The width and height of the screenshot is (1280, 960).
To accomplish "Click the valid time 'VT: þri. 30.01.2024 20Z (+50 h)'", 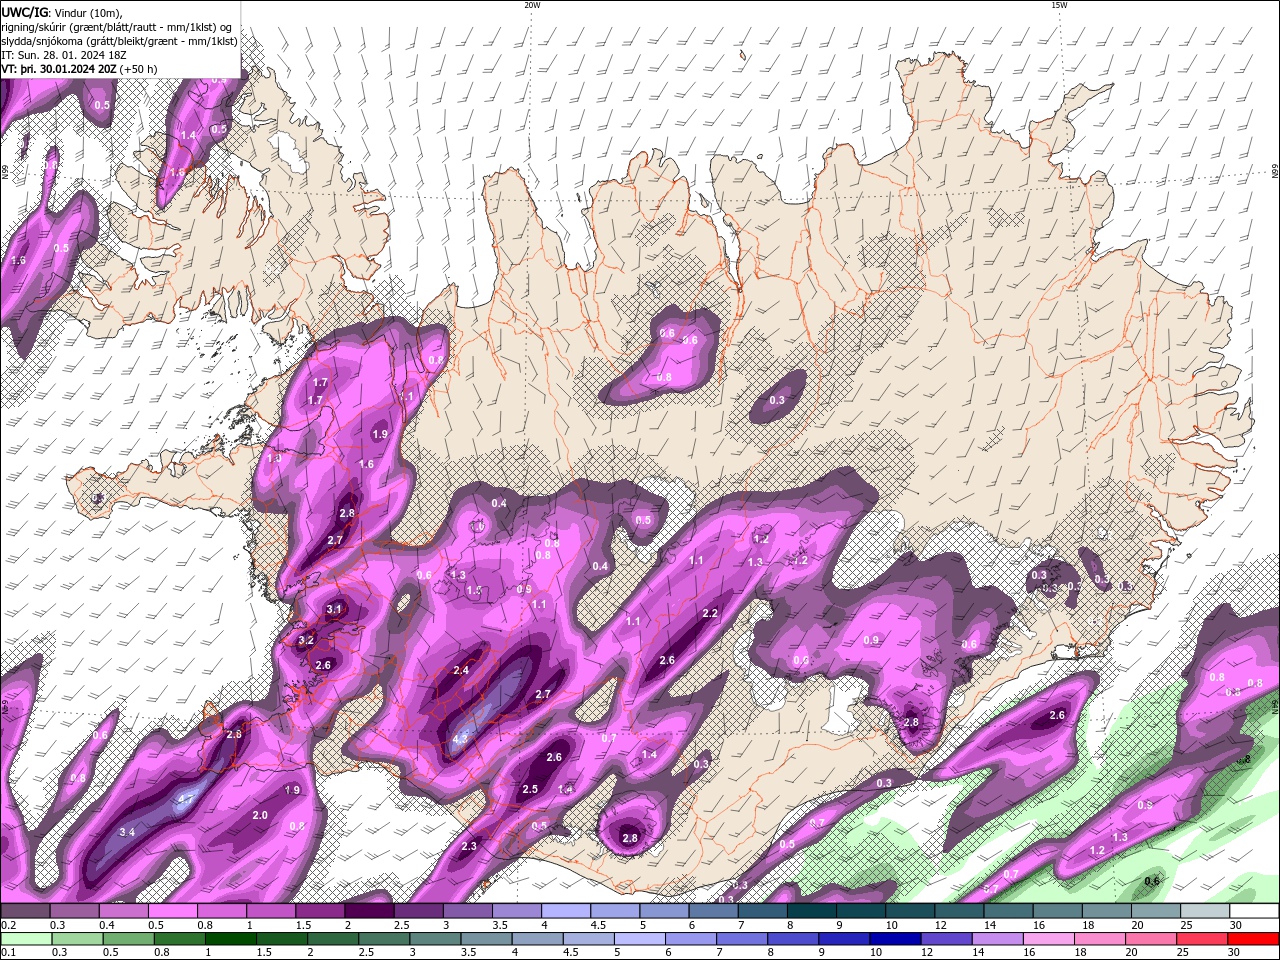I will [80, 69].
